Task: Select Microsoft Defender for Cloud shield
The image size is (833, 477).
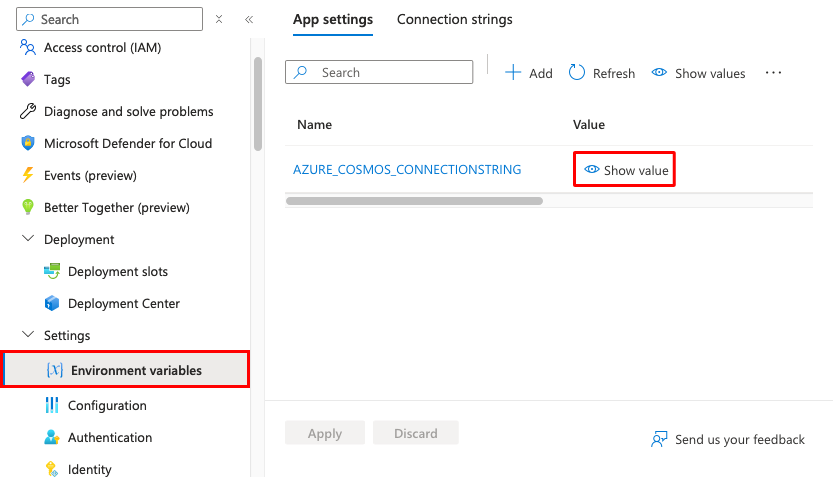Action: tap(27, 143)
